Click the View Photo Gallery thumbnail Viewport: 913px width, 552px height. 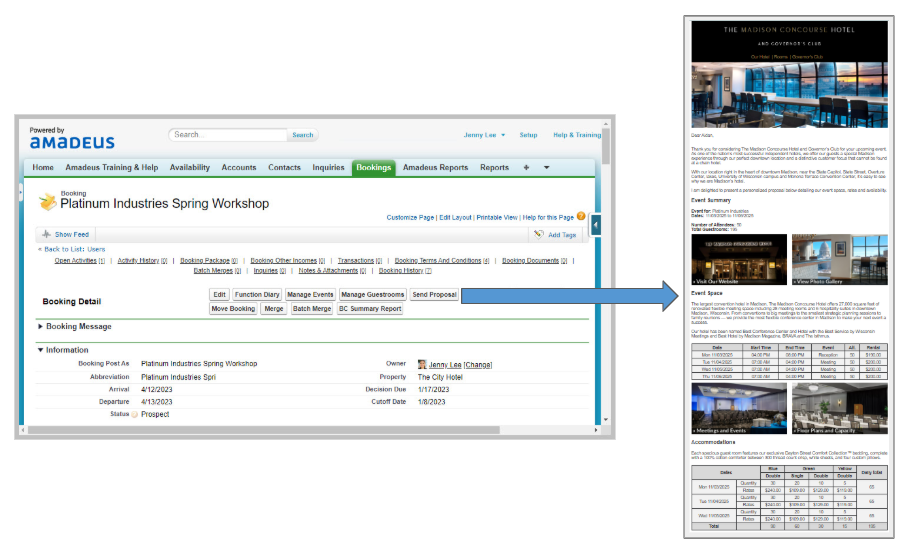point(840,260)
